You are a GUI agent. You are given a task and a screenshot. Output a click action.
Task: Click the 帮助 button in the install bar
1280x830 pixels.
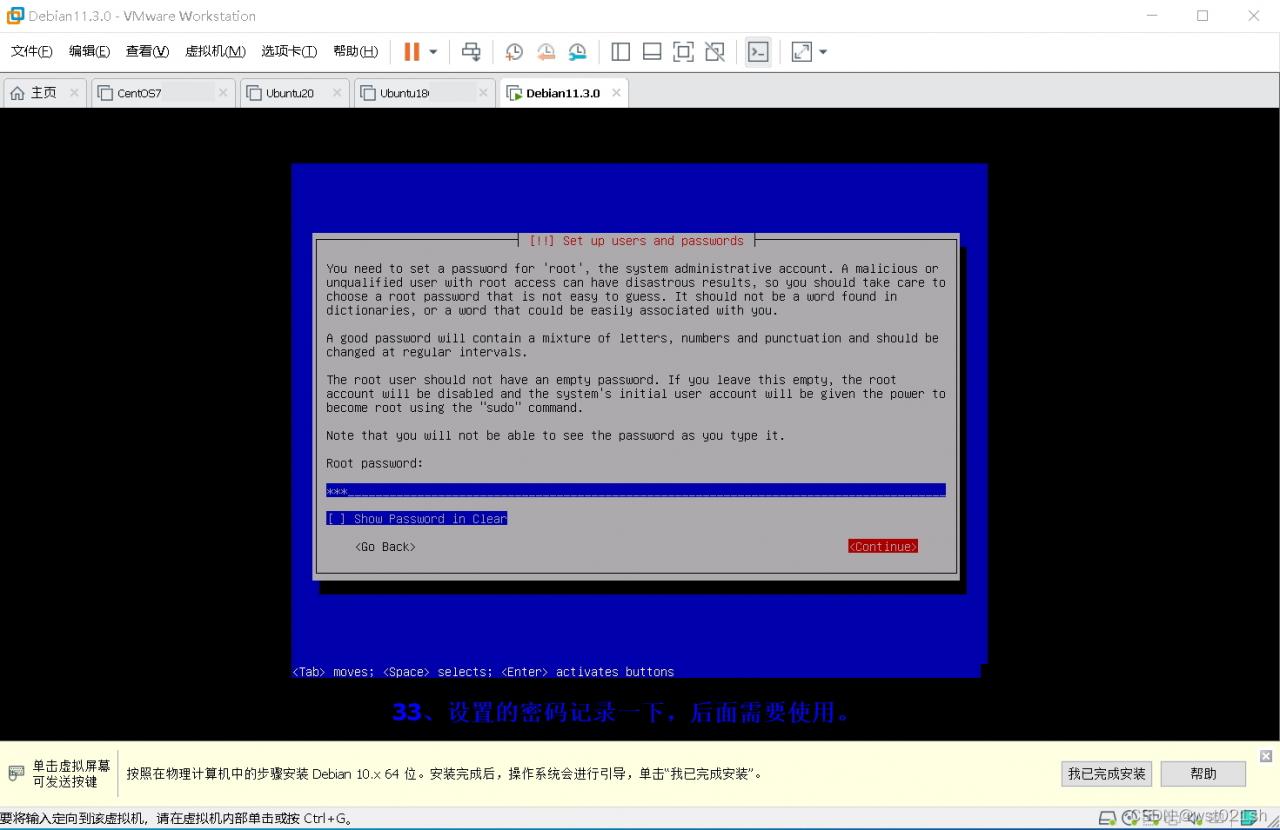(1203, 774)
